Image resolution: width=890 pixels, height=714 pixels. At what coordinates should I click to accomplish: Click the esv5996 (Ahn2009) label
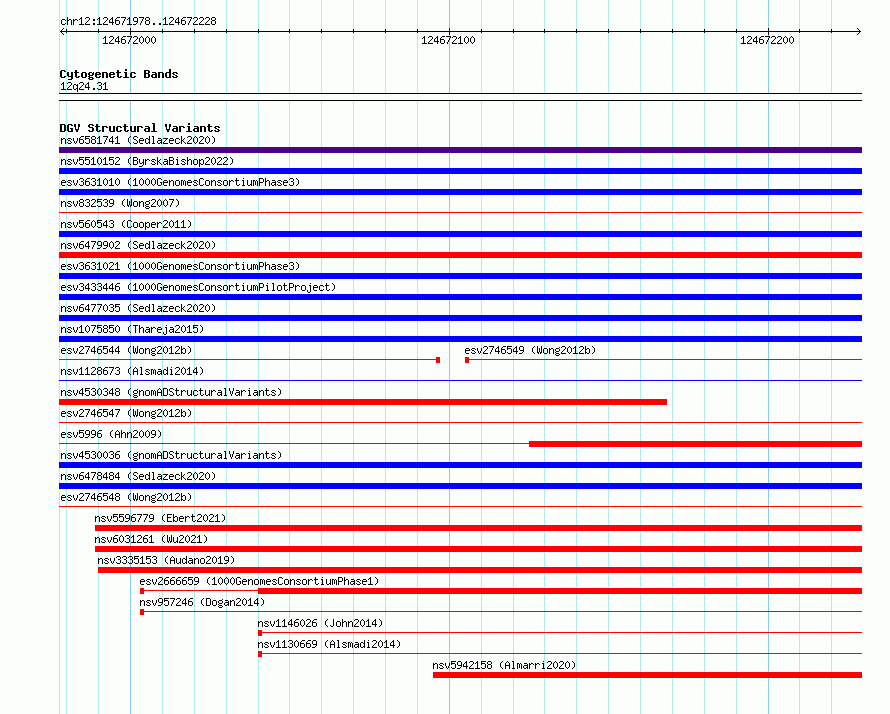click(x=111, y=434)
